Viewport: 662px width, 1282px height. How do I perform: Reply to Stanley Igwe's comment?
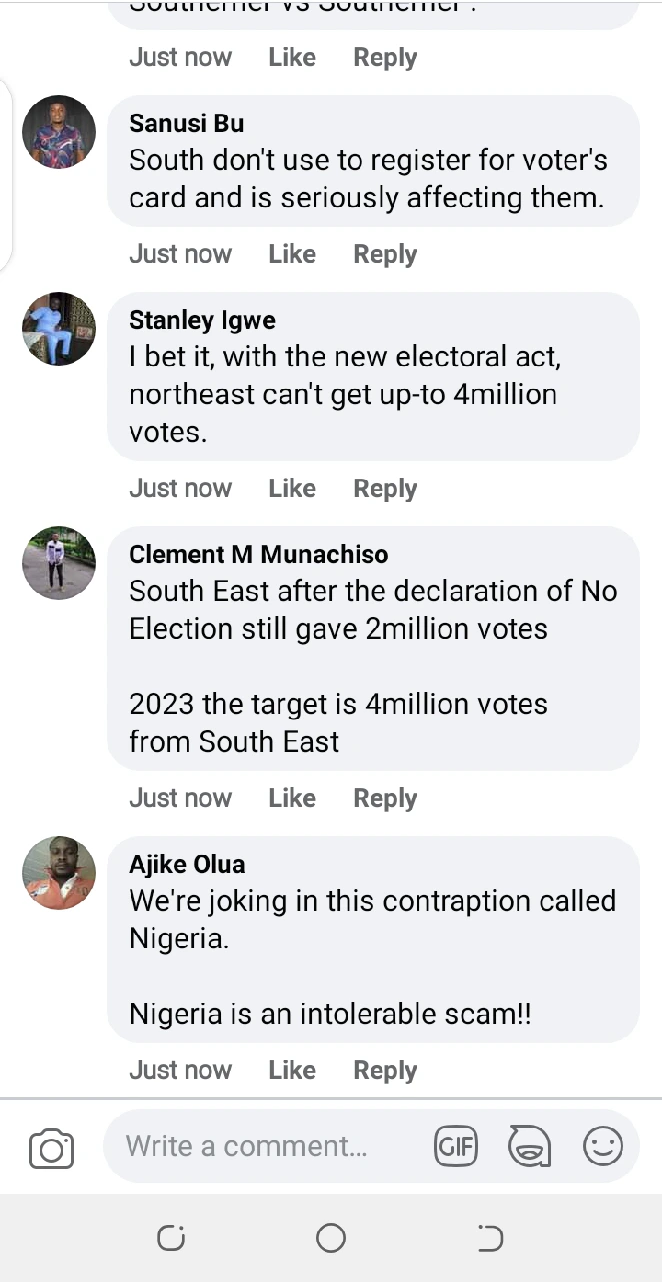(385, 488)
